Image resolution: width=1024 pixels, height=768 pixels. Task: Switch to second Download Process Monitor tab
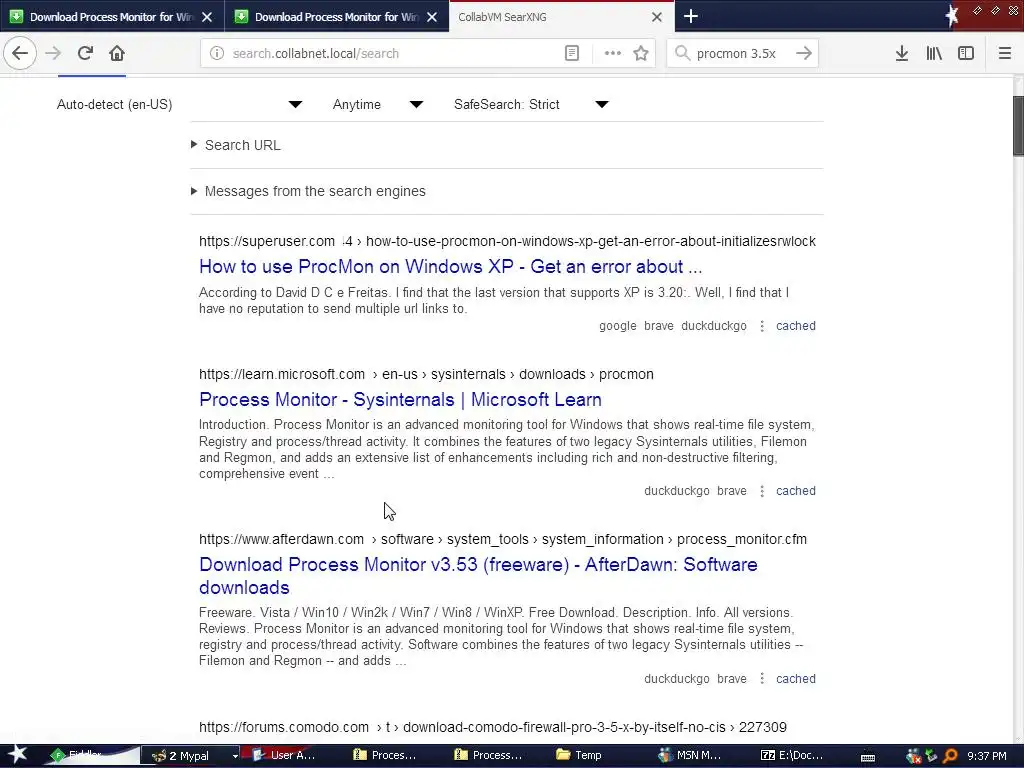[336, 16]
